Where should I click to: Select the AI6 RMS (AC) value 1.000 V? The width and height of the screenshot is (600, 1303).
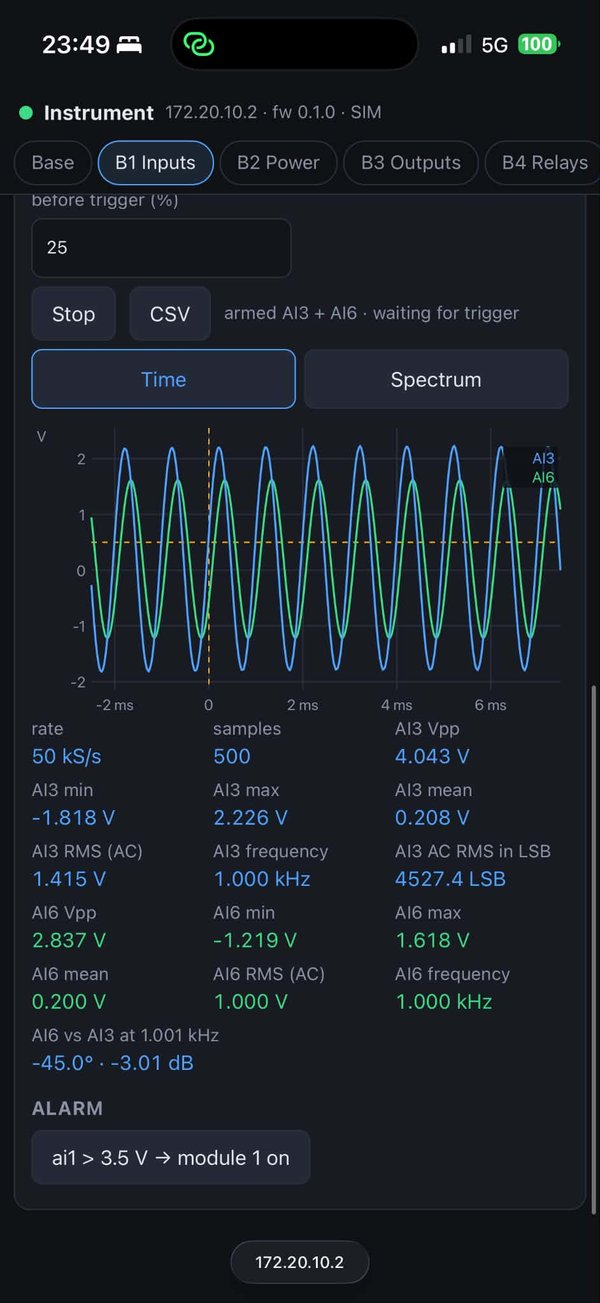249,1002
